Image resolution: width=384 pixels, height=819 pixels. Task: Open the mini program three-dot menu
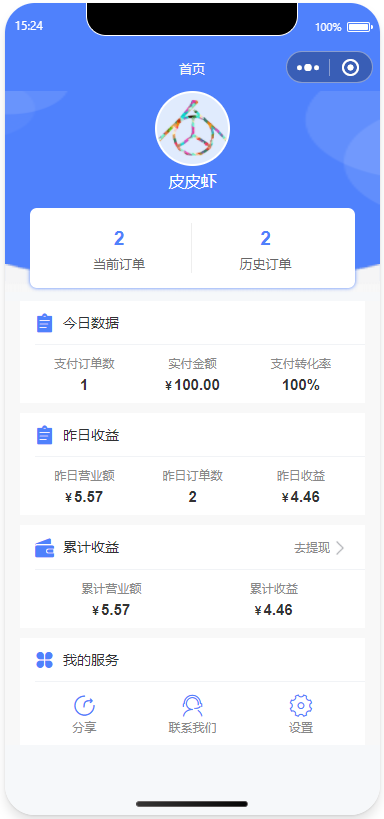coord(308,68)
